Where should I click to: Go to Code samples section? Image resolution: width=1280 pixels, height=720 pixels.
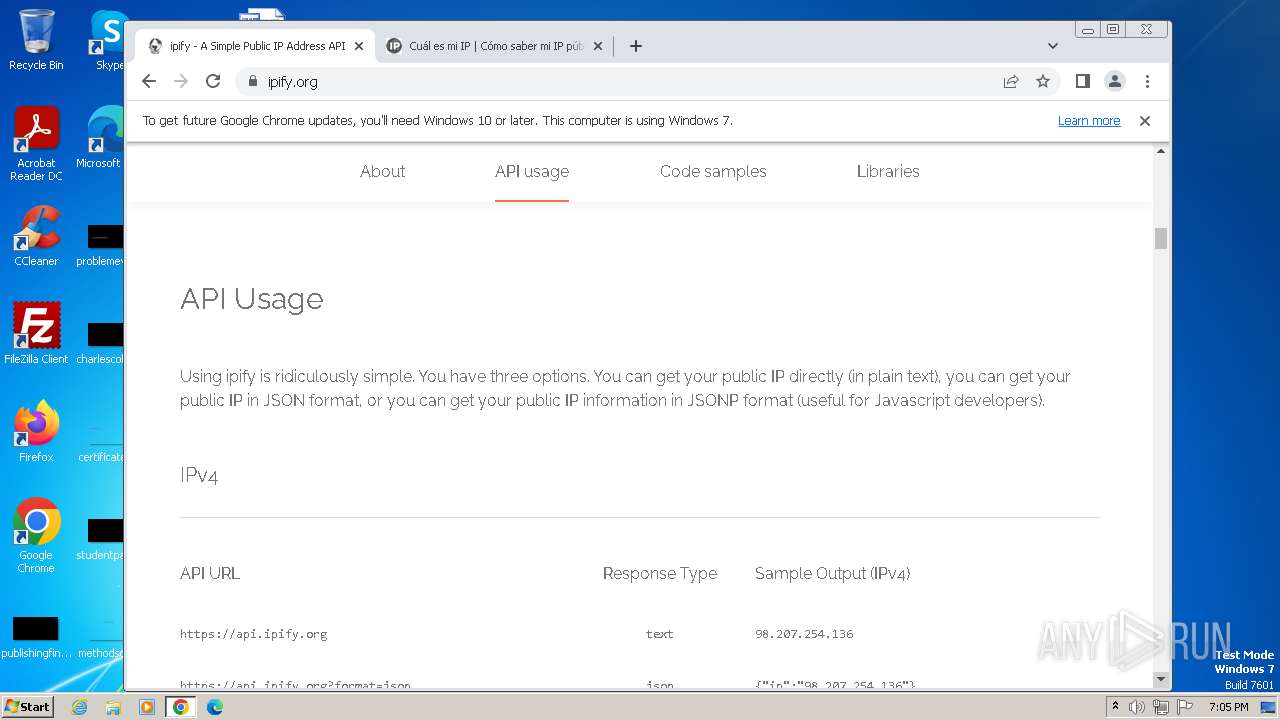tap(713, 171)
